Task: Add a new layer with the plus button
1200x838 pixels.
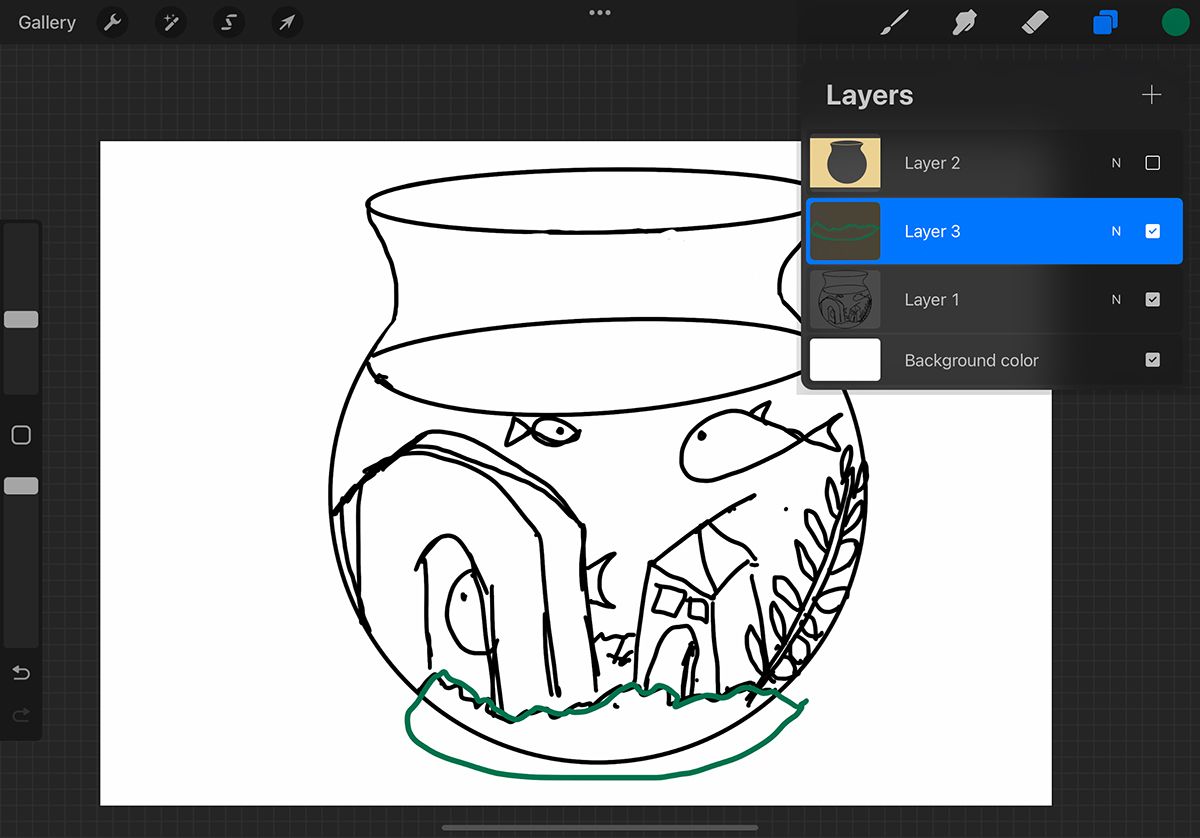Action: (1151, 94)
